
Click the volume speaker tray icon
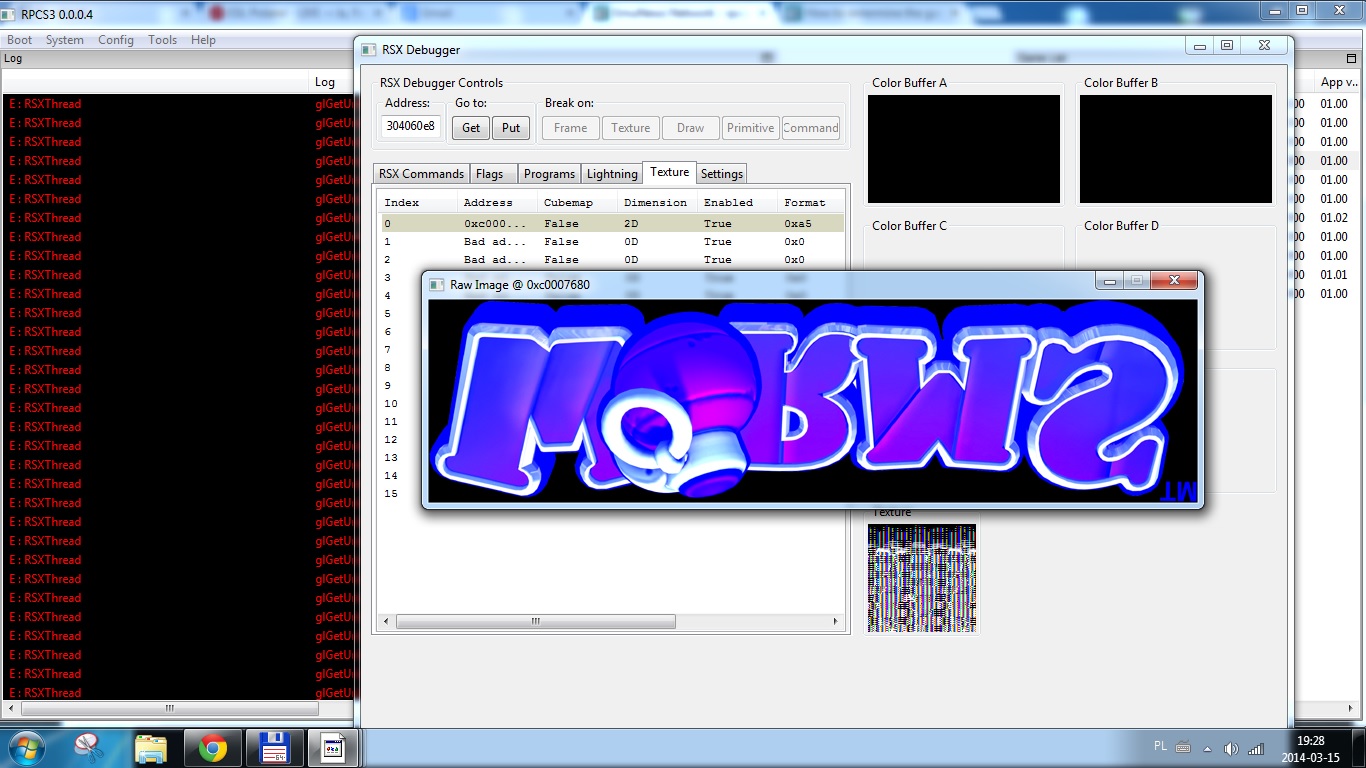[1231, 749]
